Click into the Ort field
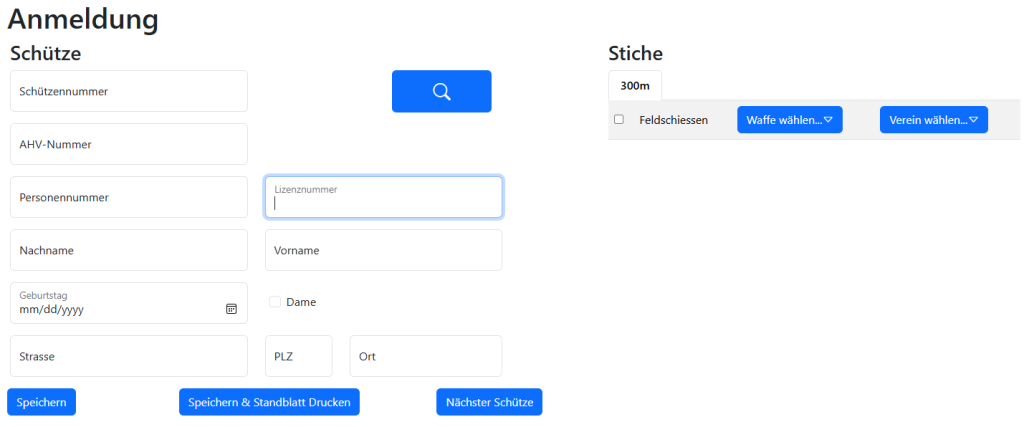This screenshot has width=1024, height=427. point(426,356)
